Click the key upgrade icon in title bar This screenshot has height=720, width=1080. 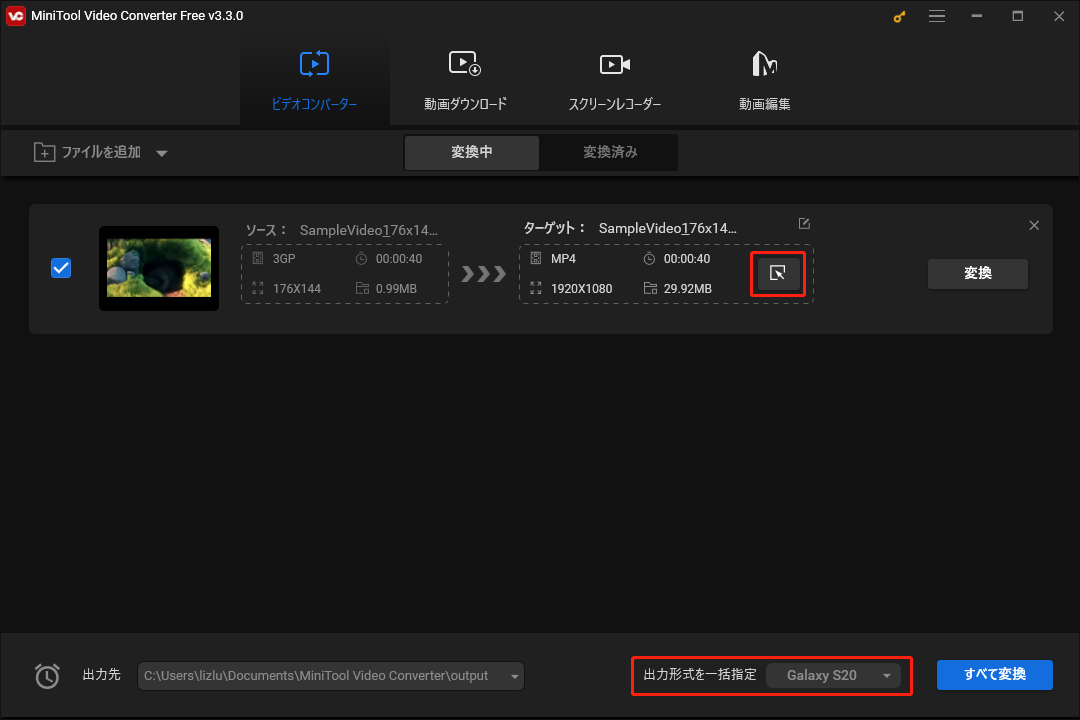[x=898, y=16]
